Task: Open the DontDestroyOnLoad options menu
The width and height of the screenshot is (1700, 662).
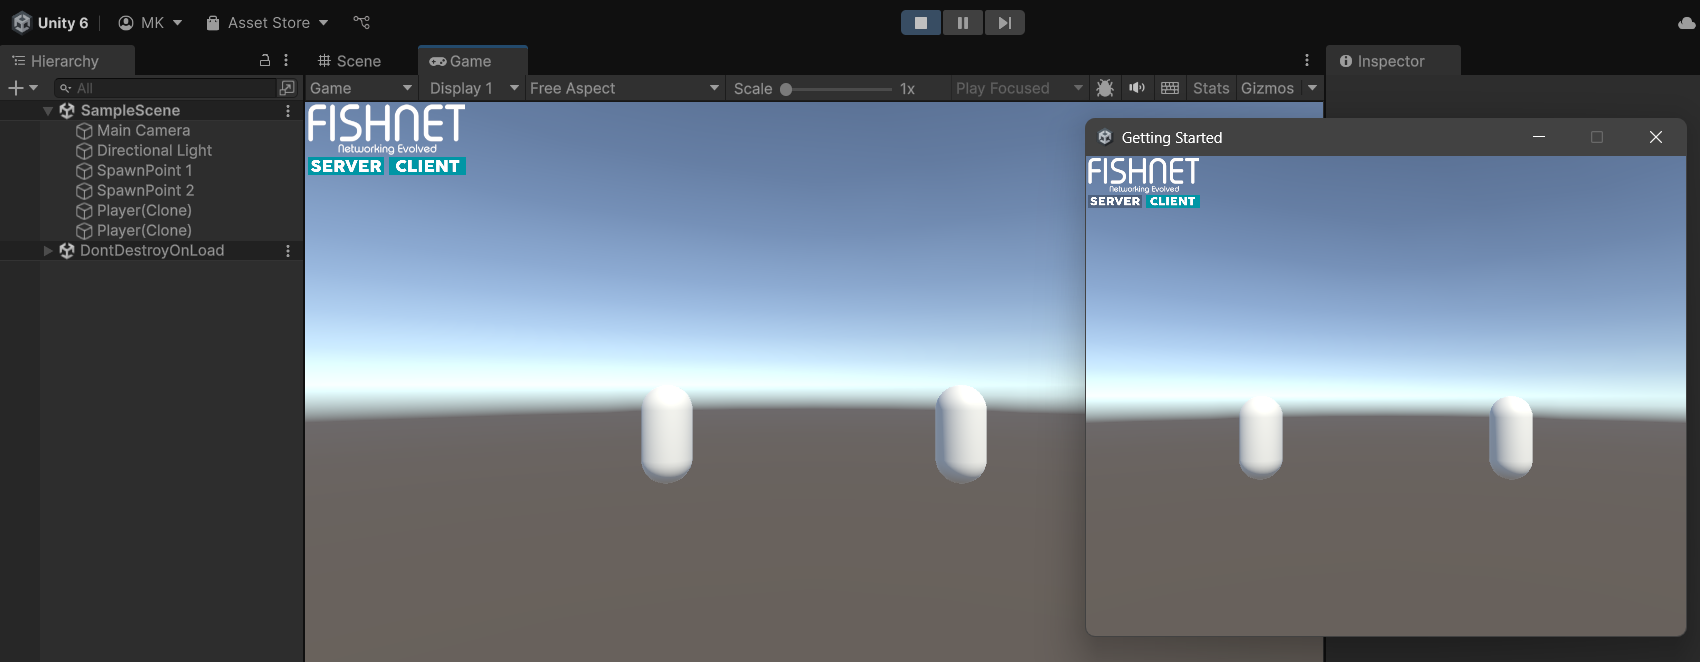Action: 288,251
